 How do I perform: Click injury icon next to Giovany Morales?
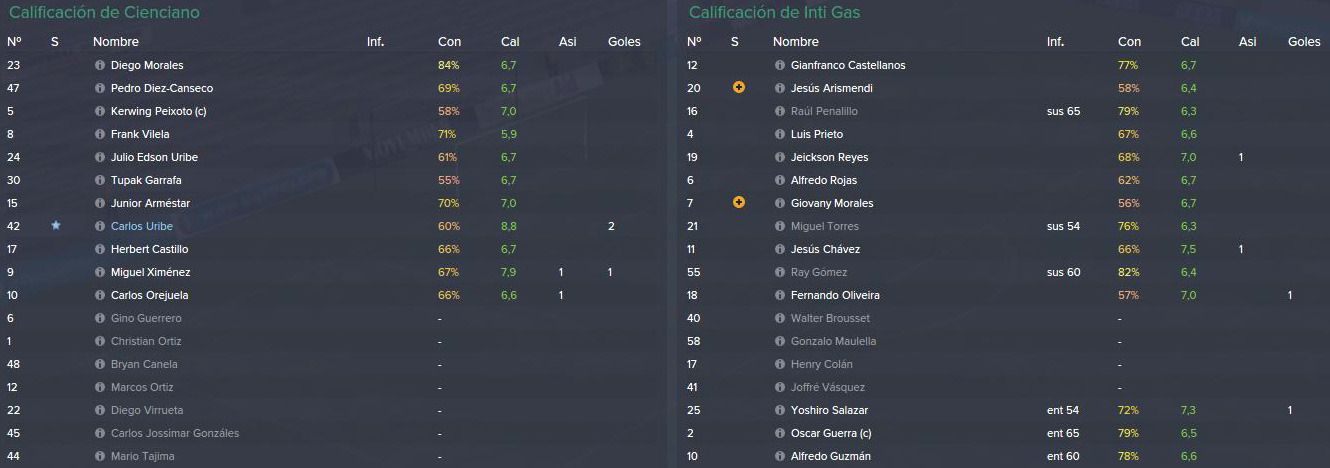click(739, 203)
